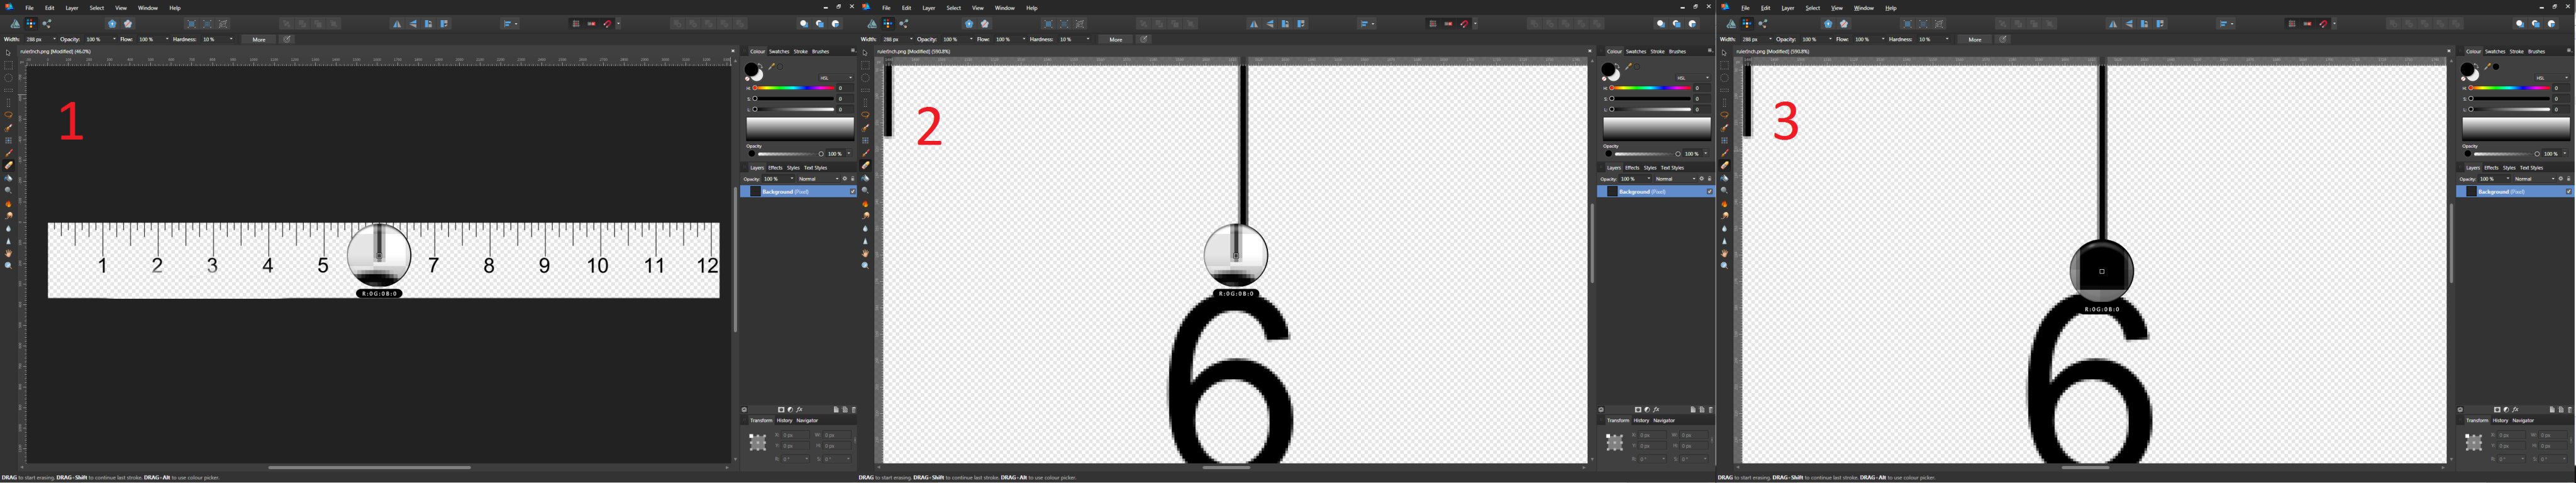
Task: Toggle layer lock icon in the left window Layers panel
Action: pyautogui.click(x=853, y=179)
